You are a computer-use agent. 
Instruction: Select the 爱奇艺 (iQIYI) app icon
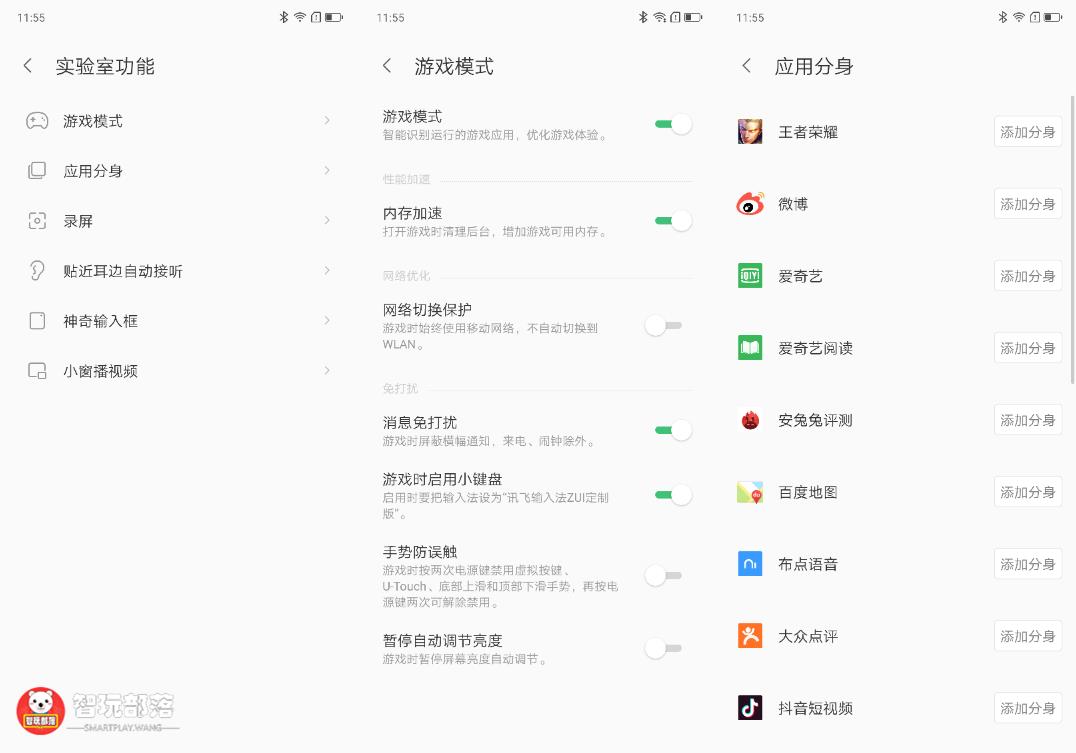(749, 275)
